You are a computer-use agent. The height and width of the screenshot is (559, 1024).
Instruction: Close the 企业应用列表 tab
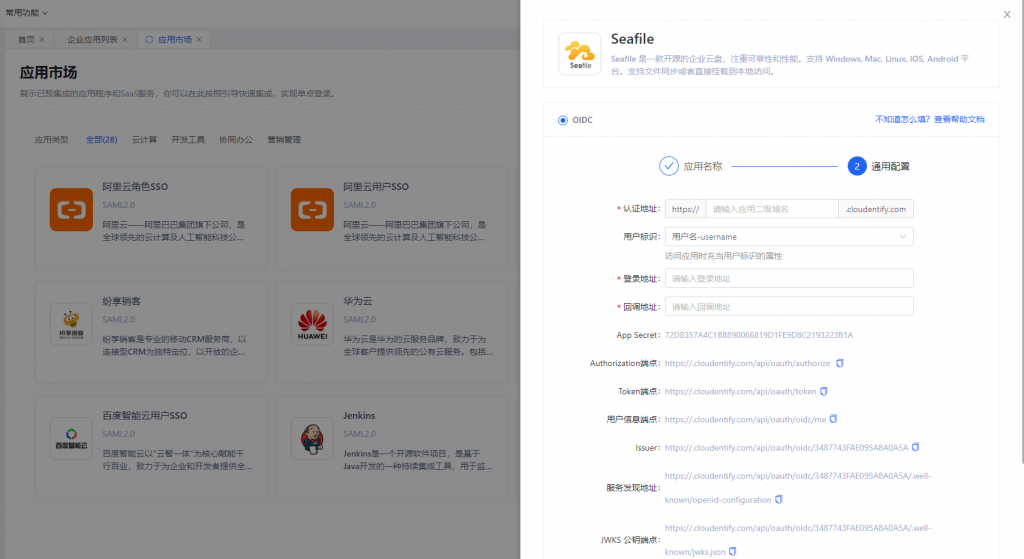pos(125,40)
